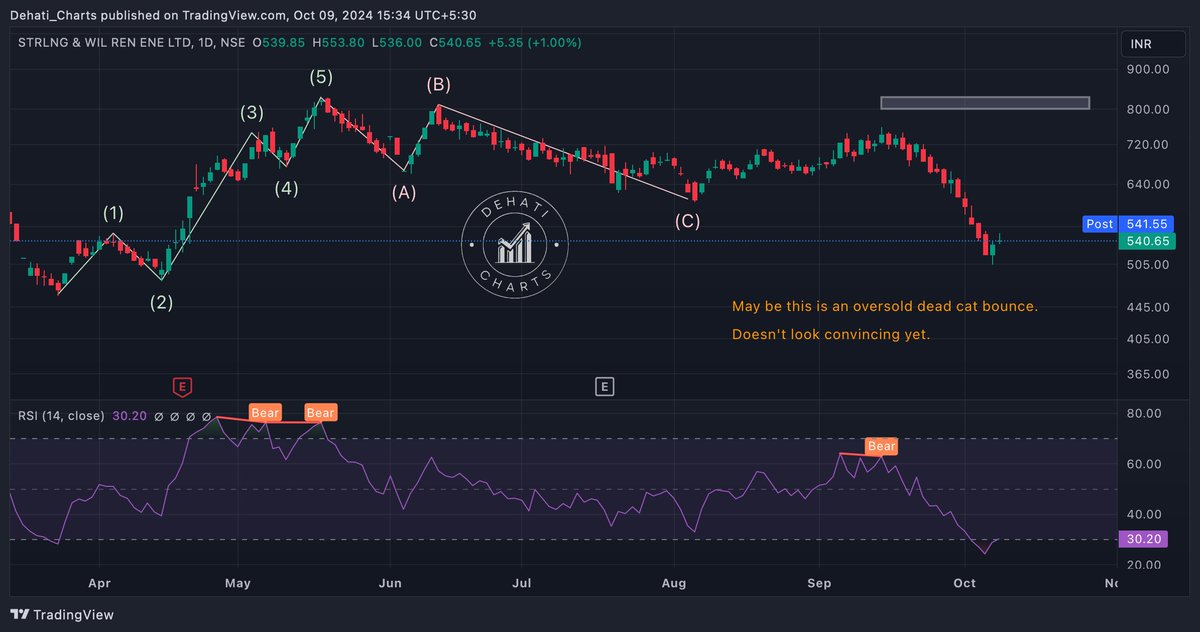This screenshot has height=632, width=1200.
Task: Click the 365.00 price axis label
Action: click(x=1148, y=374)
